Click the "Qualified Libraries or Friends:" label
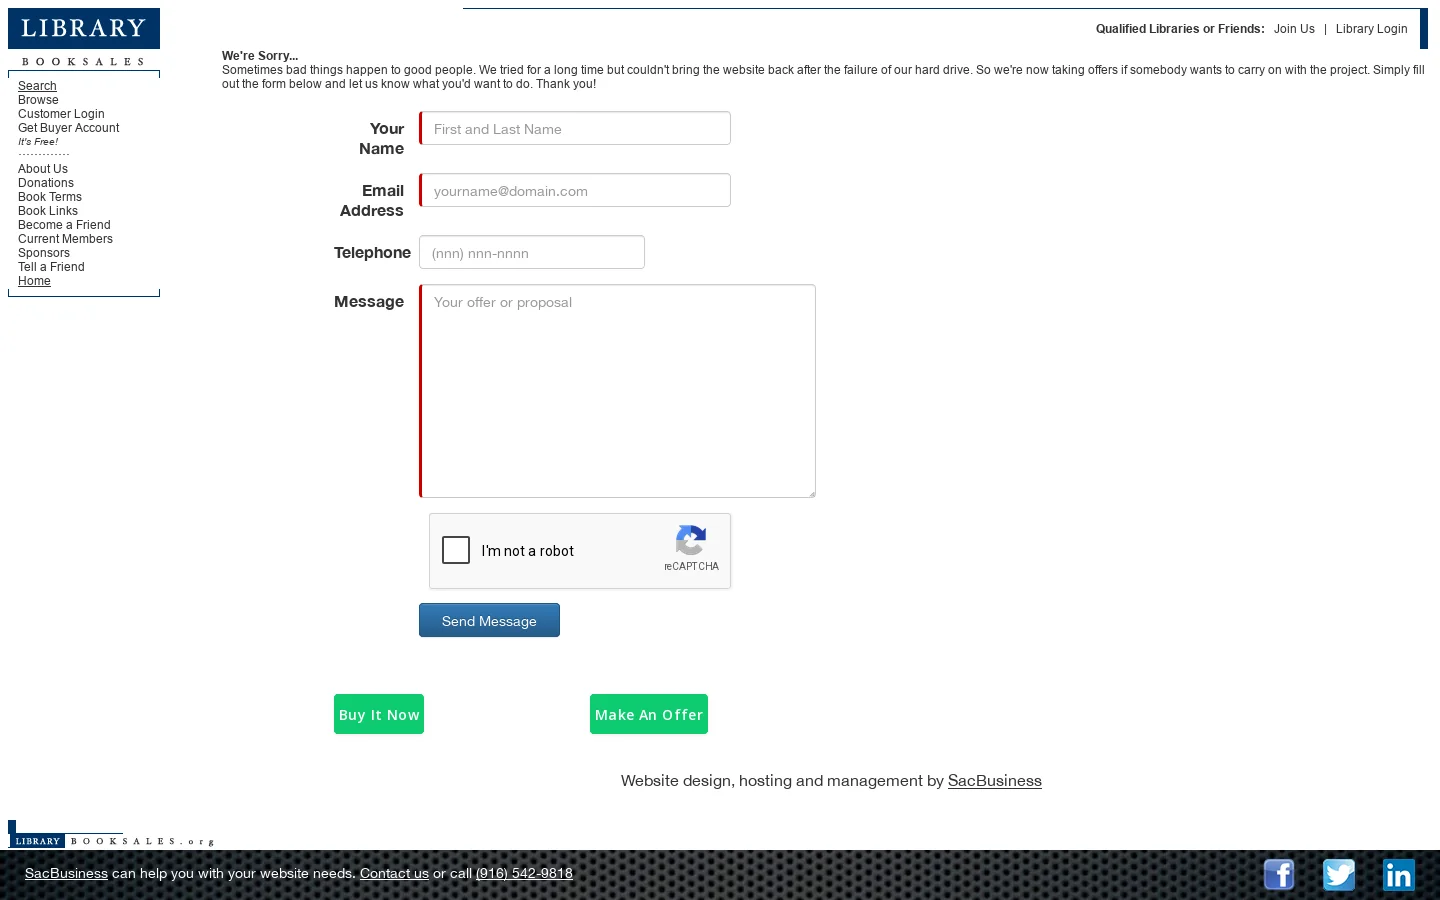Screen dimensions: 1440x900 click(1180, 29)
